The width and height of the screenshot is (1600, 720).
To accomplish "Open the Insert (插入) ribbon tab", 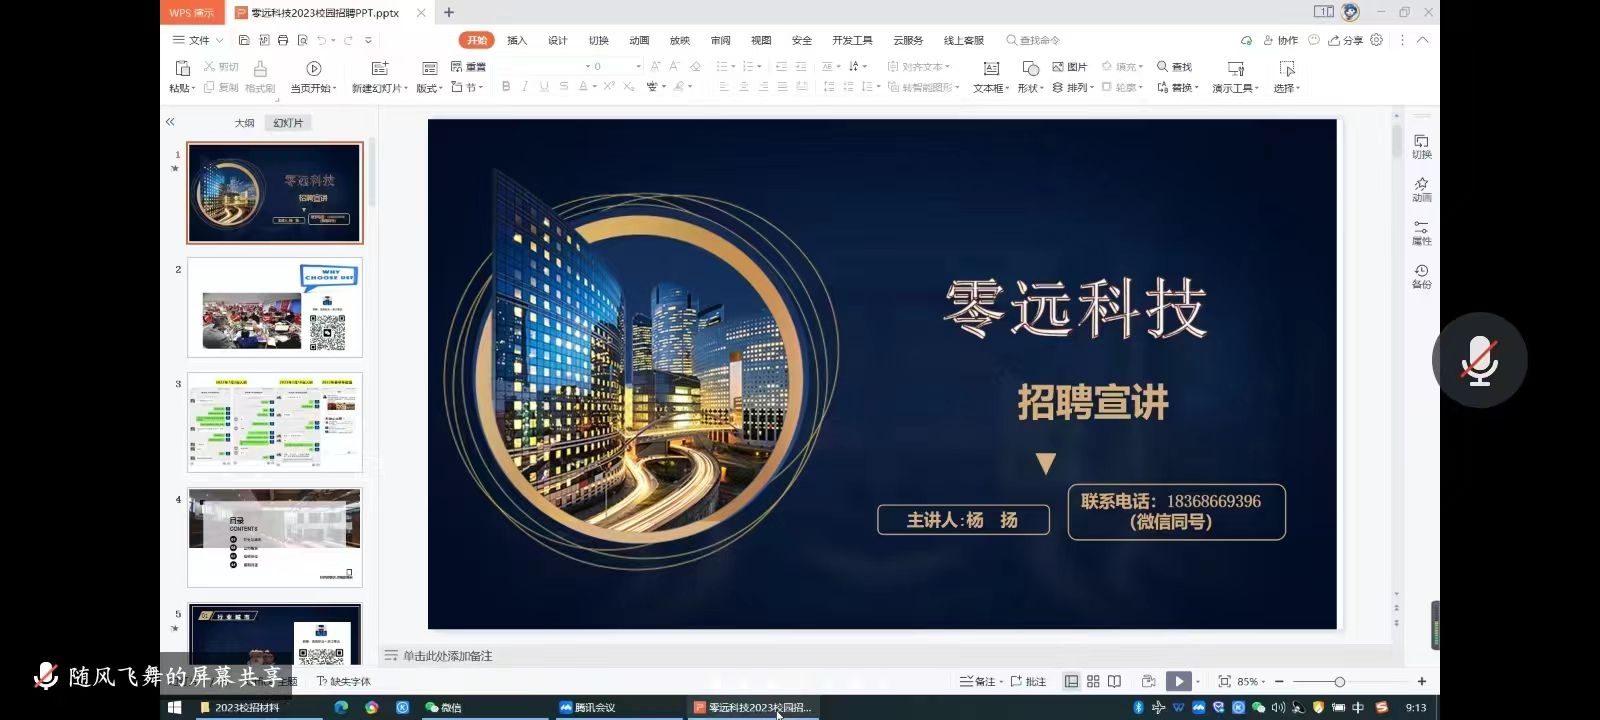I will (x=516, y=40).
